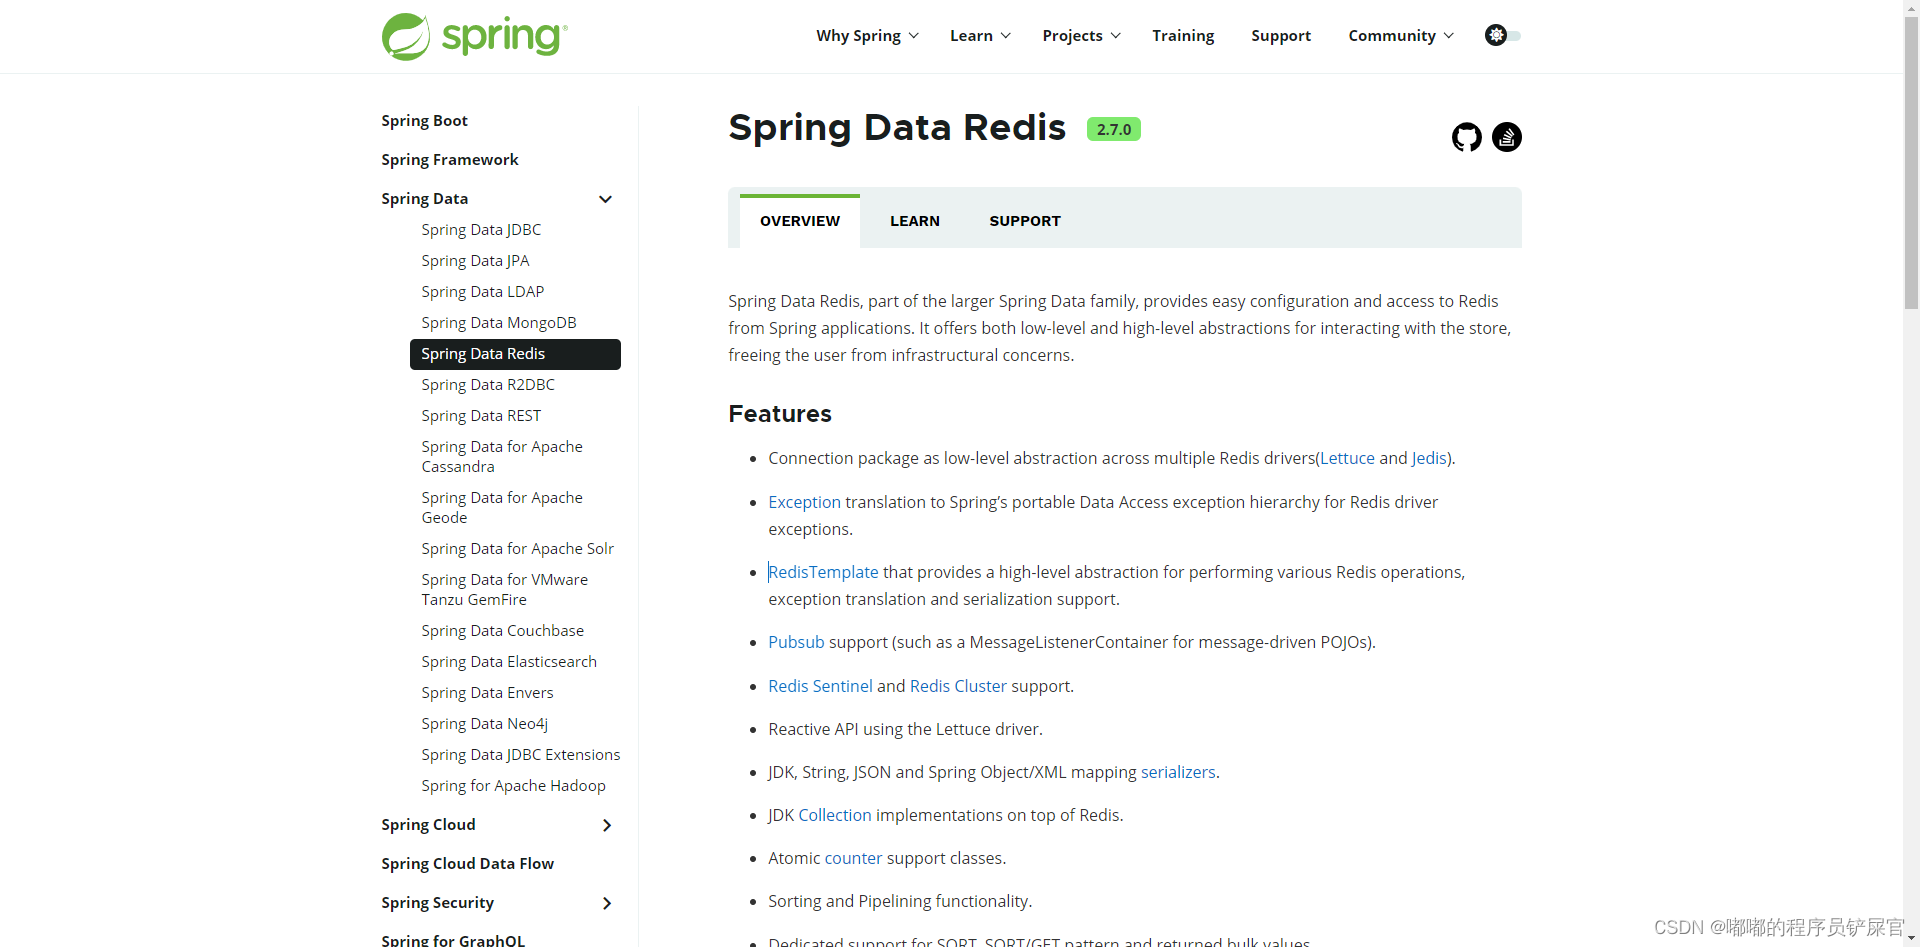
Task: Click the page vertical scrollbar thumb
Action: coord(1911,162)
